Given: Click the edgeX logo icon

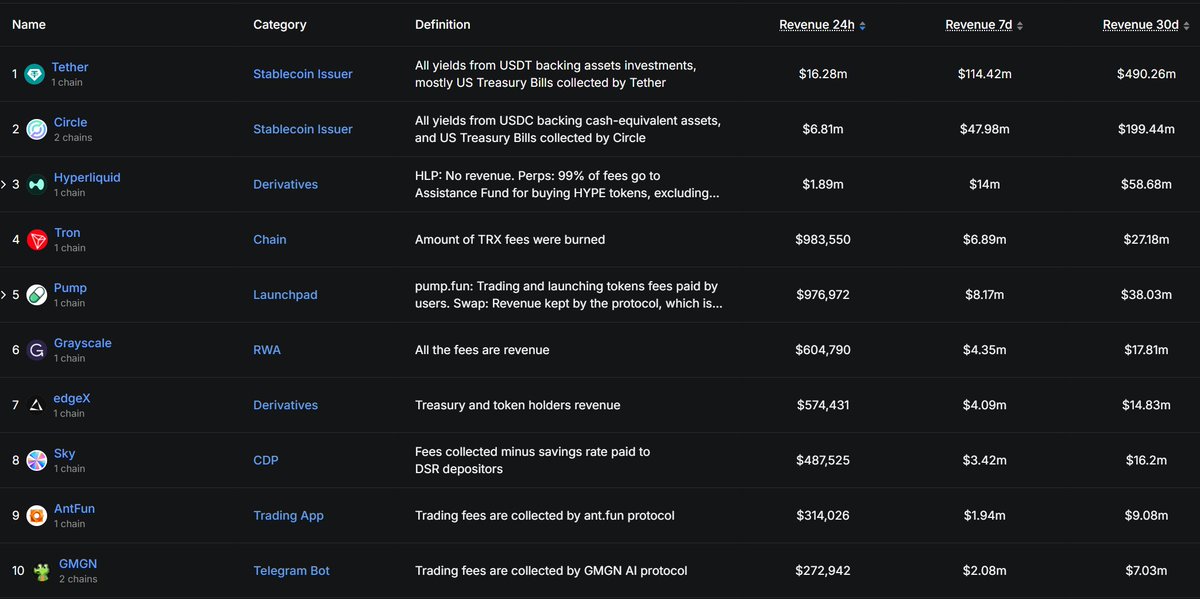Looking at the screenshot, I should coord(36,405).
